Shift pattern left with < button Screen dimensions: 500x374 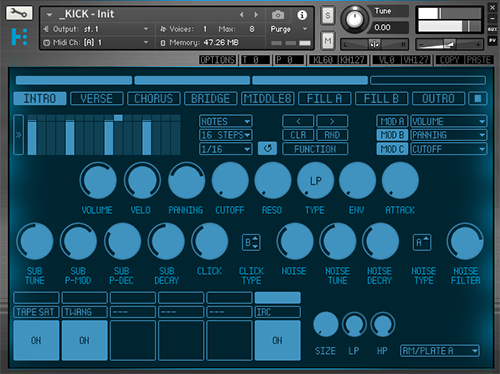click(x=298, y=121)
